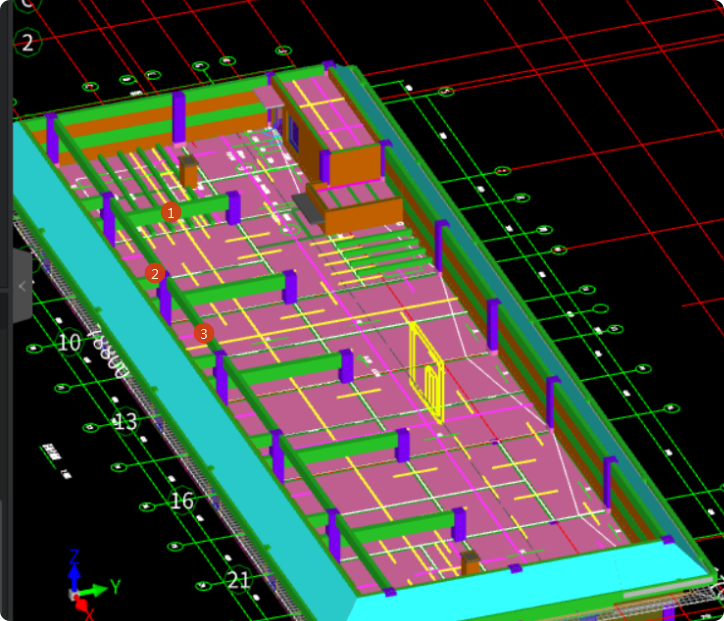Image resolution: width=724 pixels, height=621 pixels.
Task: Select grid axis label 10
Action: [x=69, y=342]
